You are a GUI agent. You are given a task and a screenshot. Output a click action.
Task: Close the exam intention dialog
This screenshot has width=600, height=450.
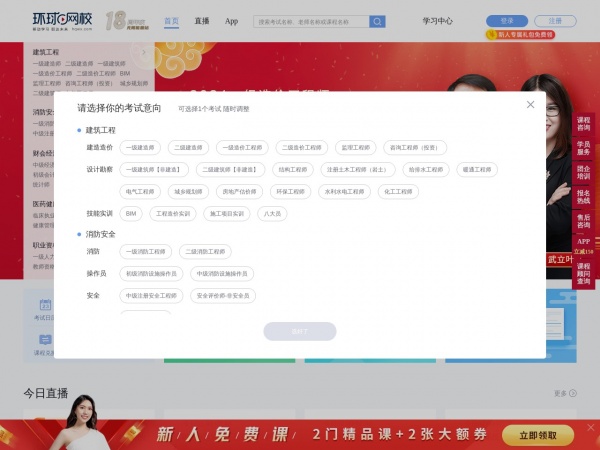pos(530,105)
